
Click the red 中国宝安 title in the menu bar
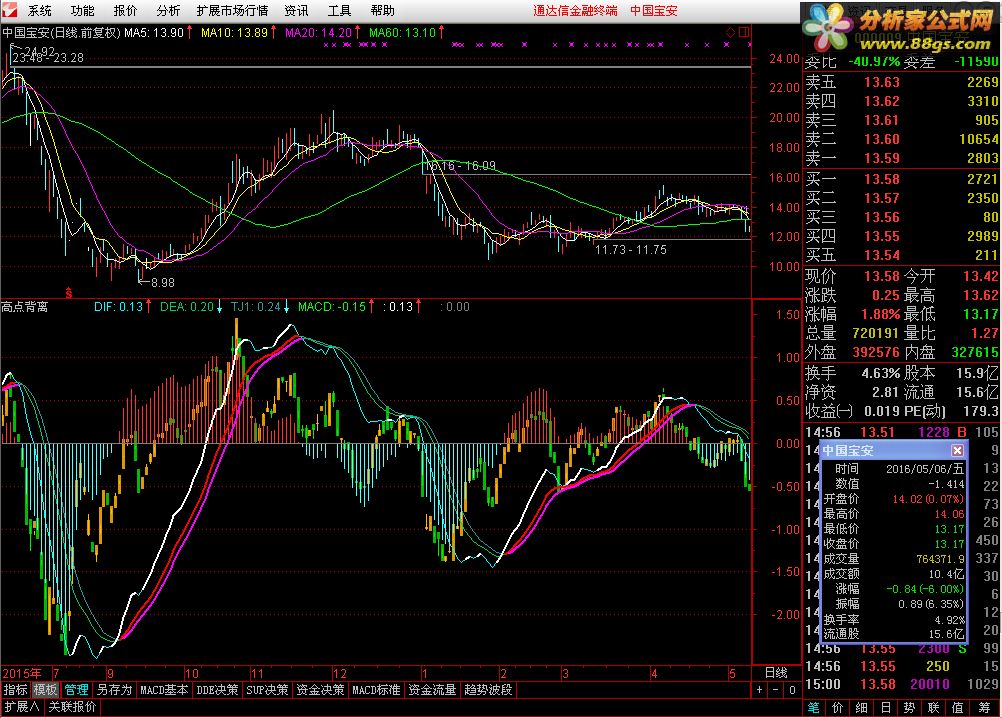(654, 11)
